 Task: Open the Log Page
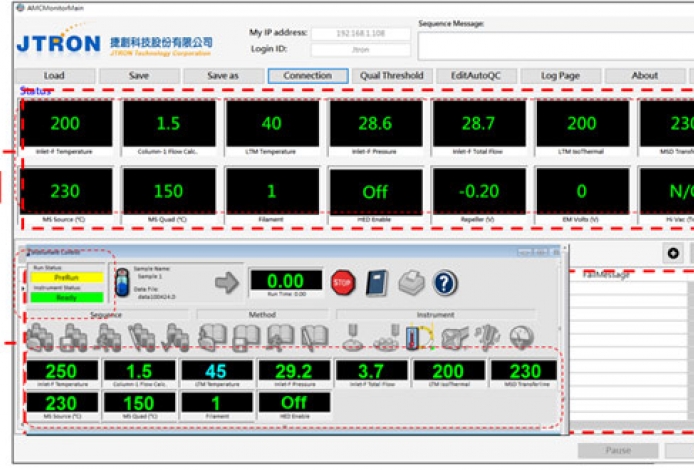[x=560, y=75]
